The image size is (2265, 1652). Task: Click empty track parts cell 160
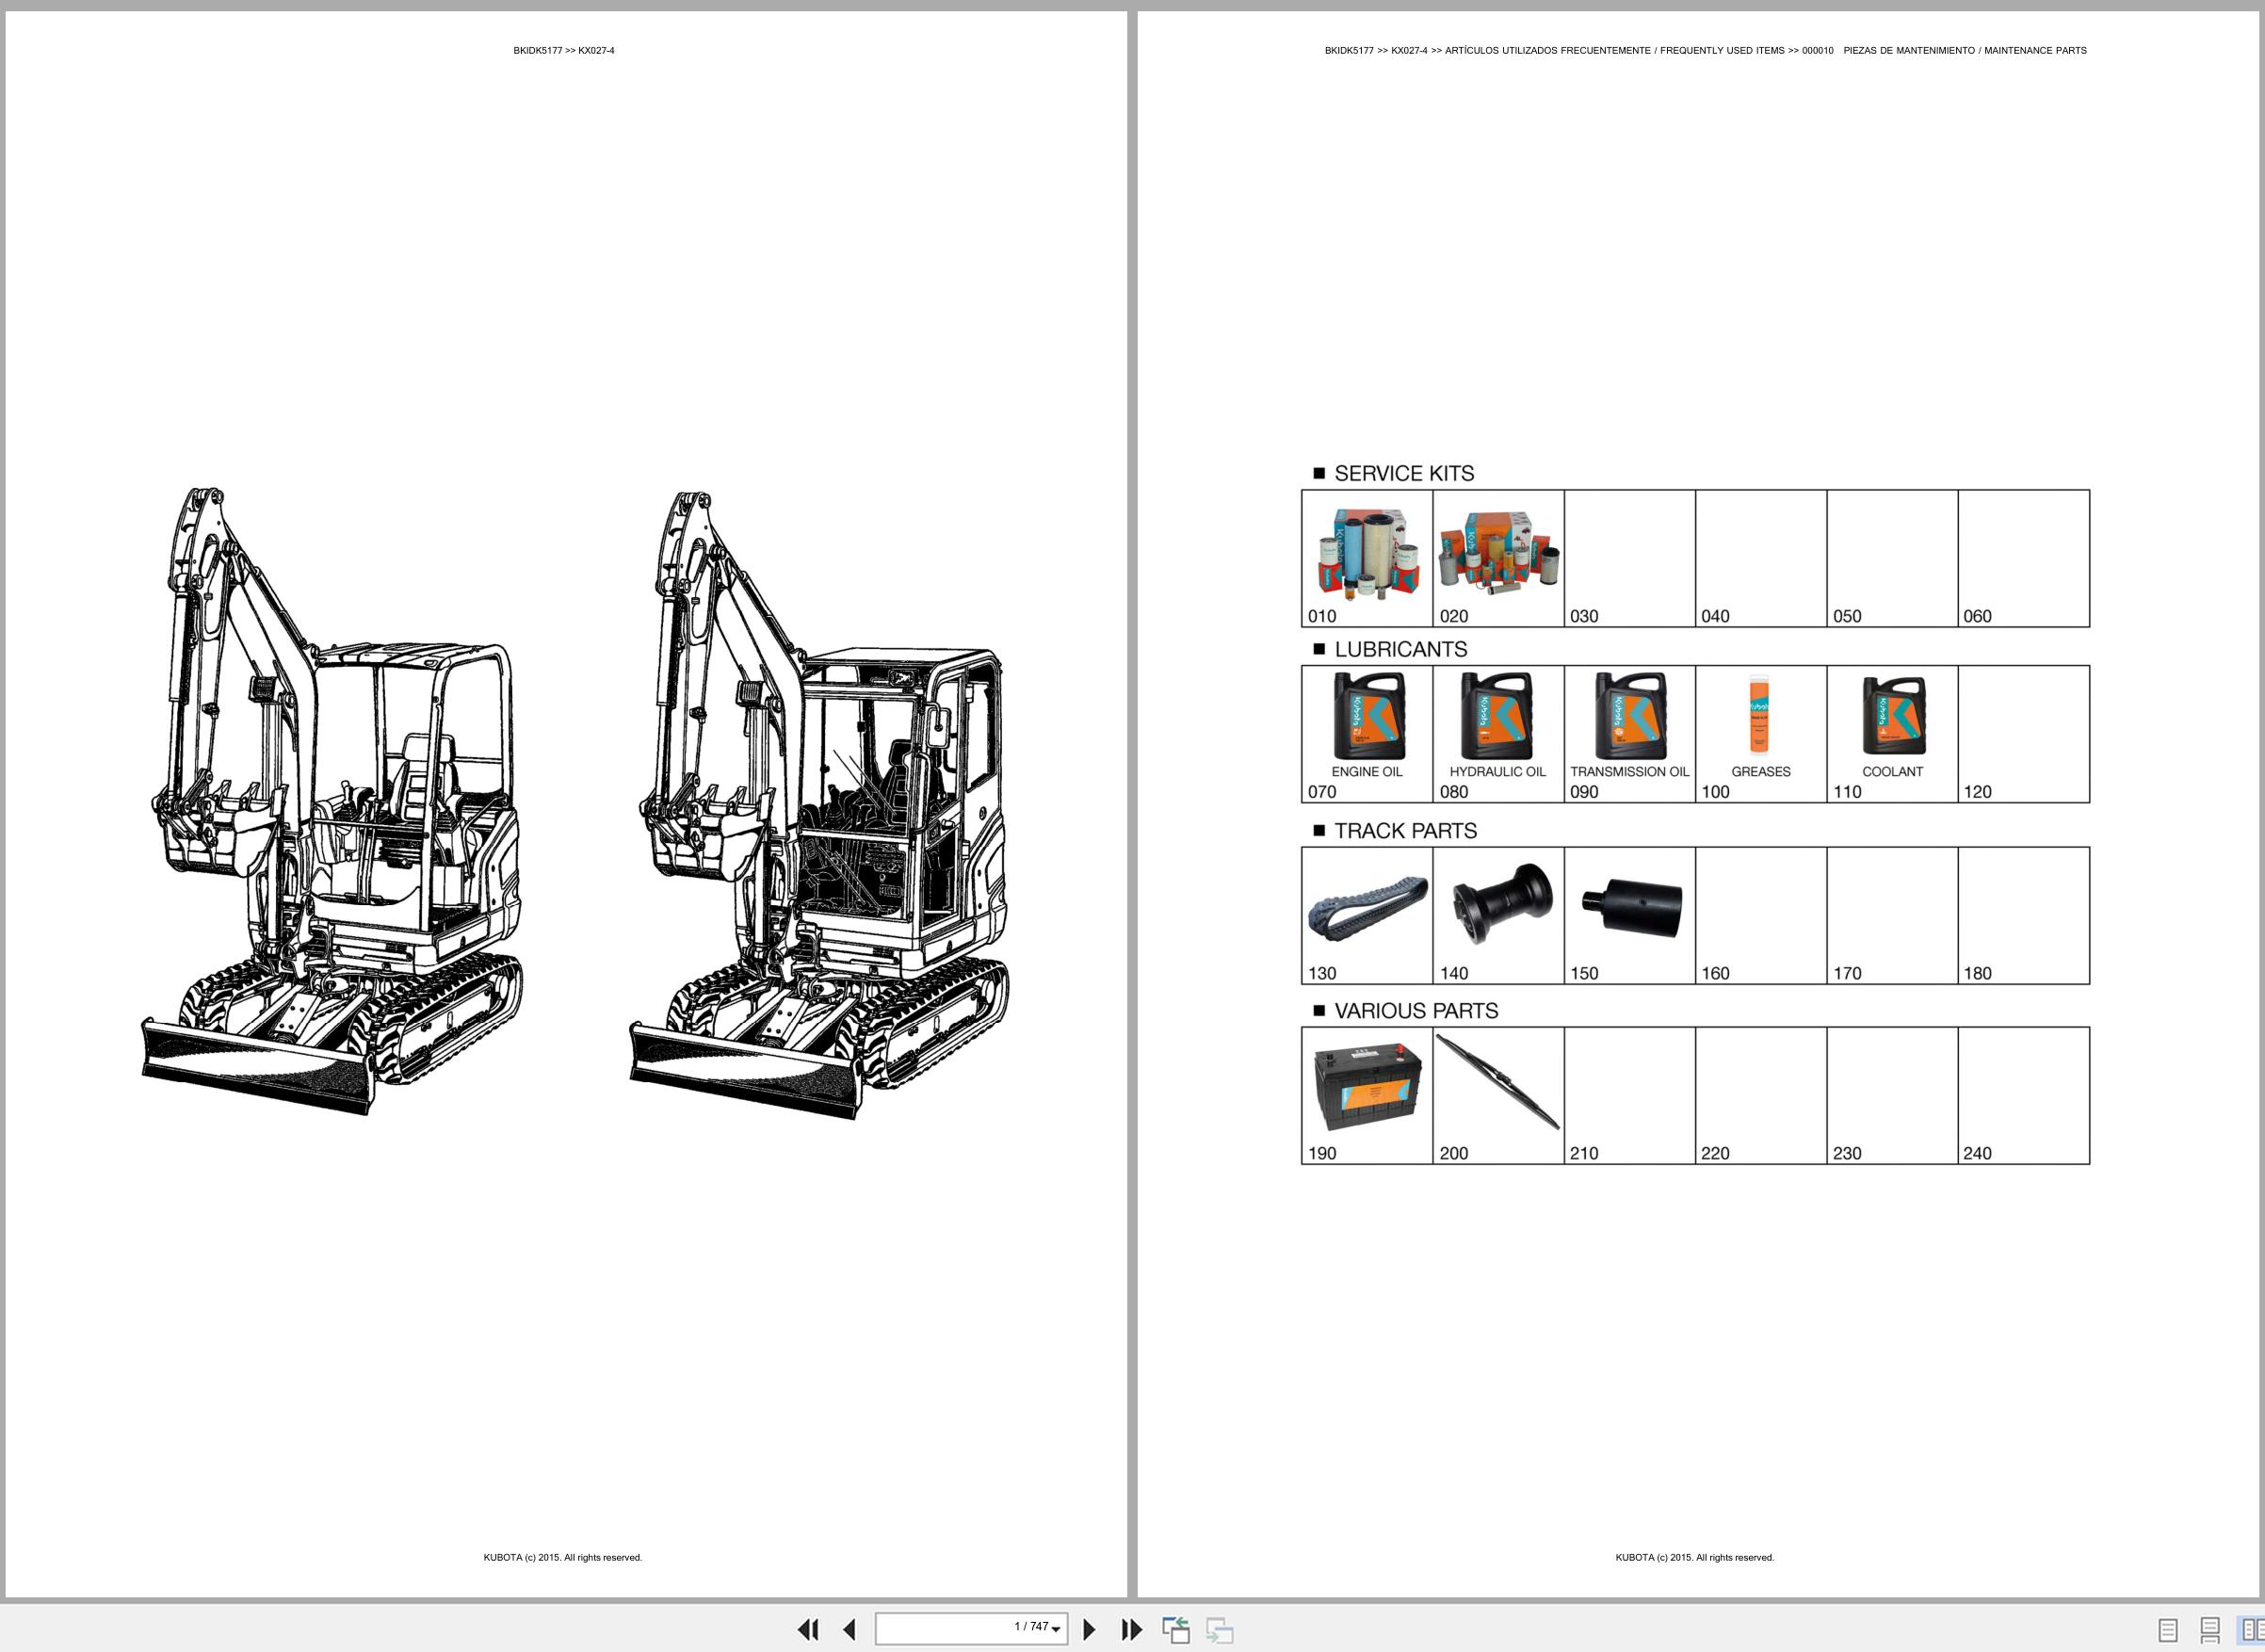[x=1761, y=916]
